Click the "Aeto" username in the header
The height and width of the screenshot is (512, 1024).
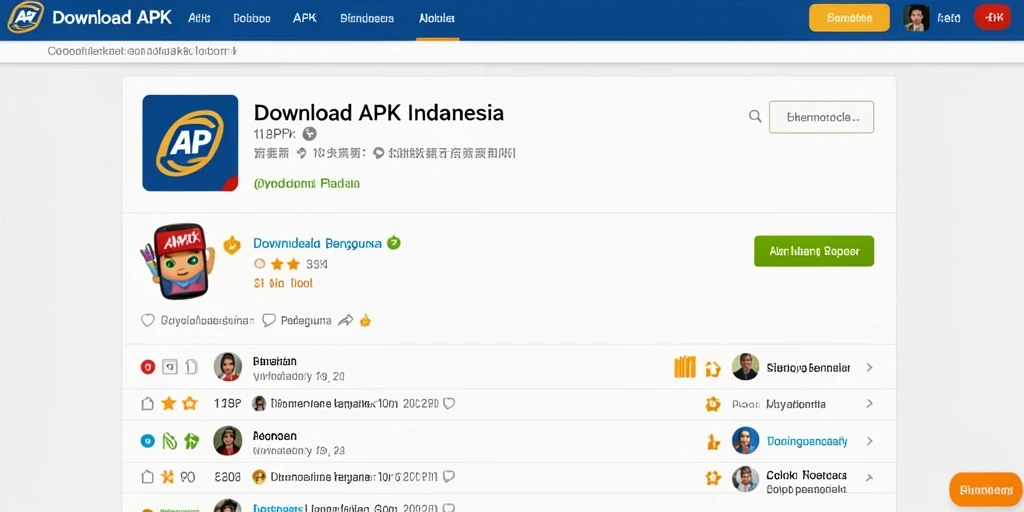point(948,18)
